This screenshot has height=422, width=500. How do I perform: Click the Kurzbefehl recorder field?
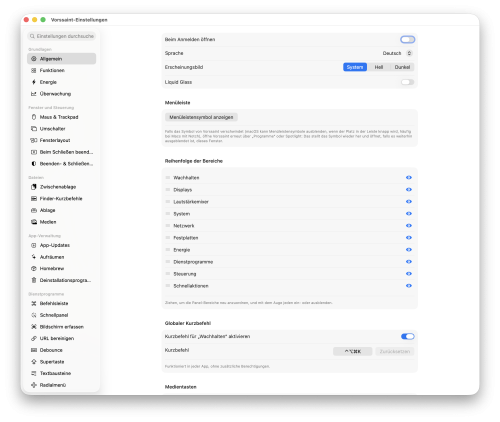tap(352, 351)
